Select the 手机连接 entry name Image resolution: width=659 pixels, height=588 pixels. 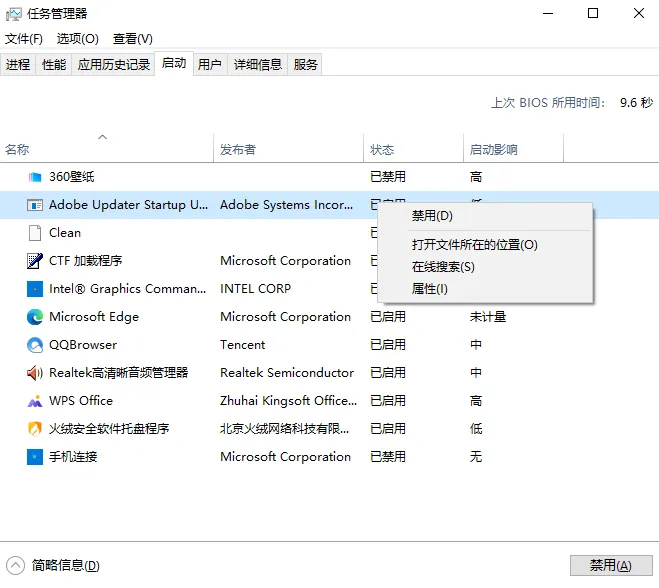[x=73, y=457]
